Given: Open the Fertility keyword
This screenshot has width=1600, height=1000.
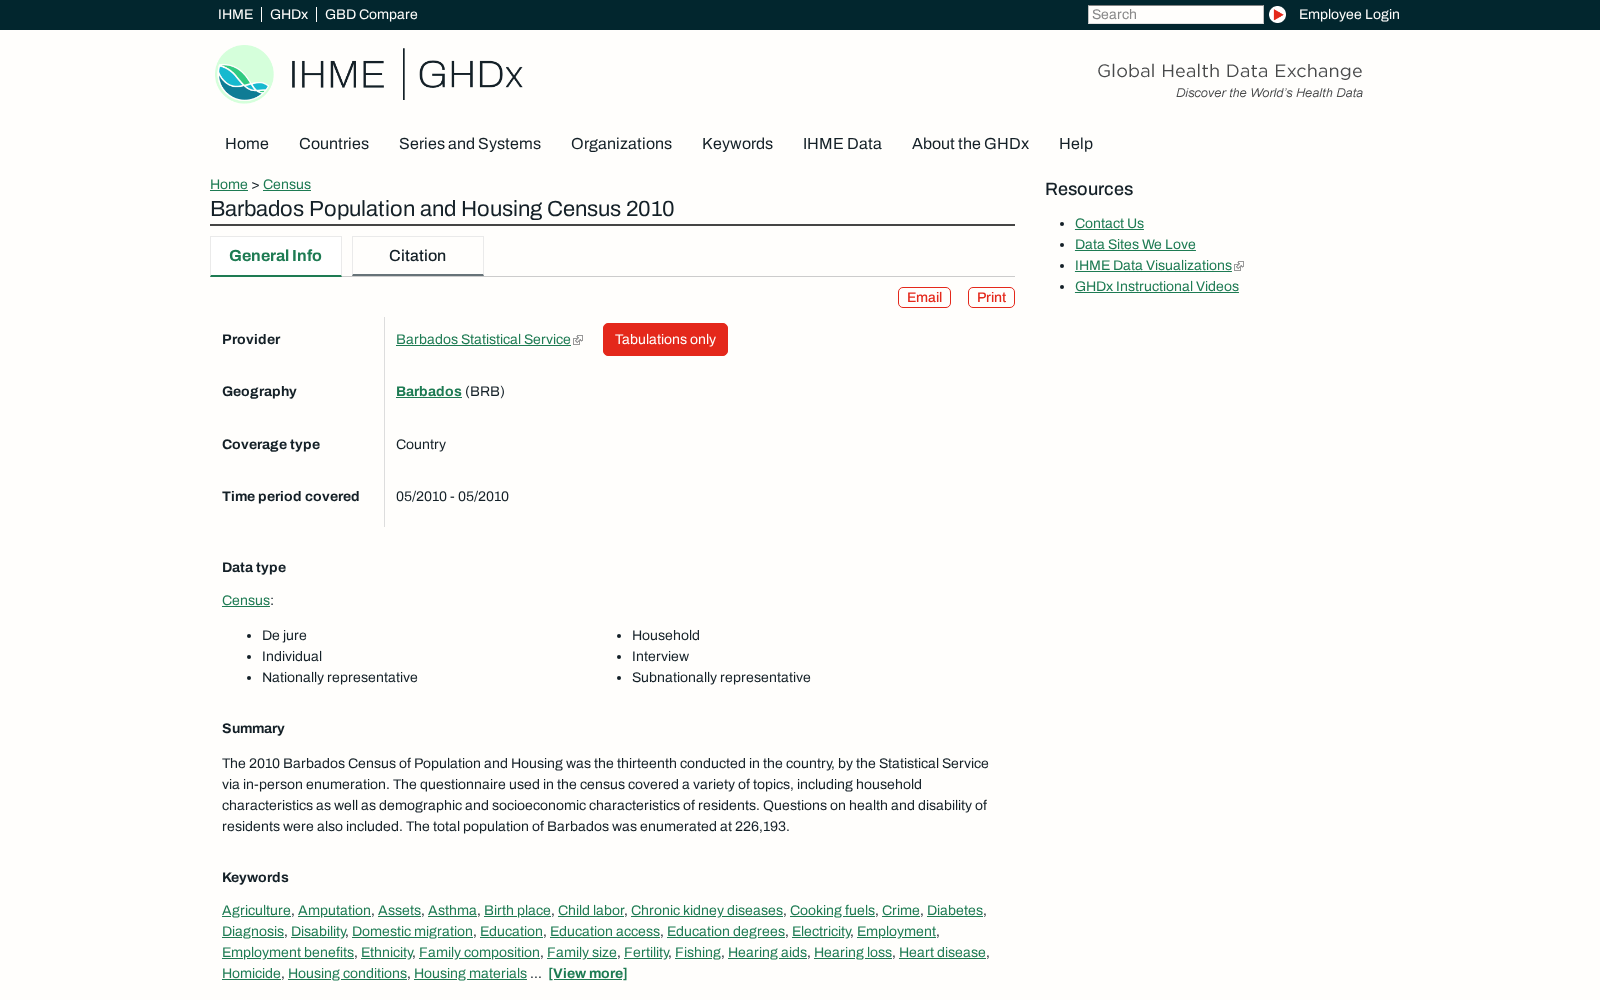Looking at the screenshot, I should [646, 952].
